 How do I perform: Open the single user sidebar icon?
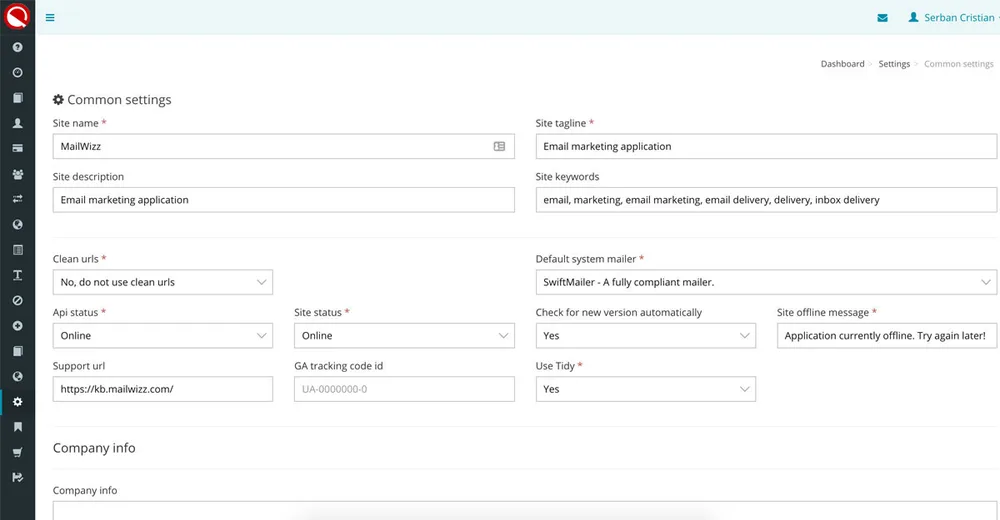point(18,123)
